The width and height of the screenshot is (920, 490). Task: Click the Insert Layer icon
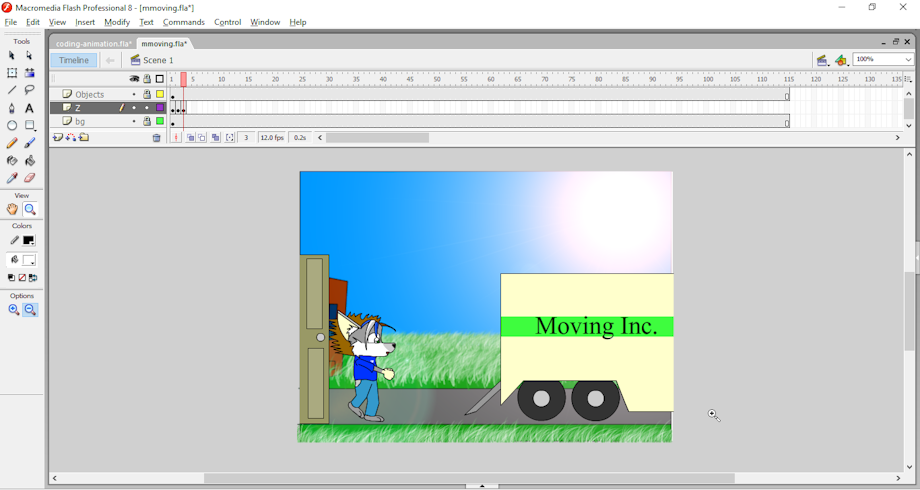58,138
